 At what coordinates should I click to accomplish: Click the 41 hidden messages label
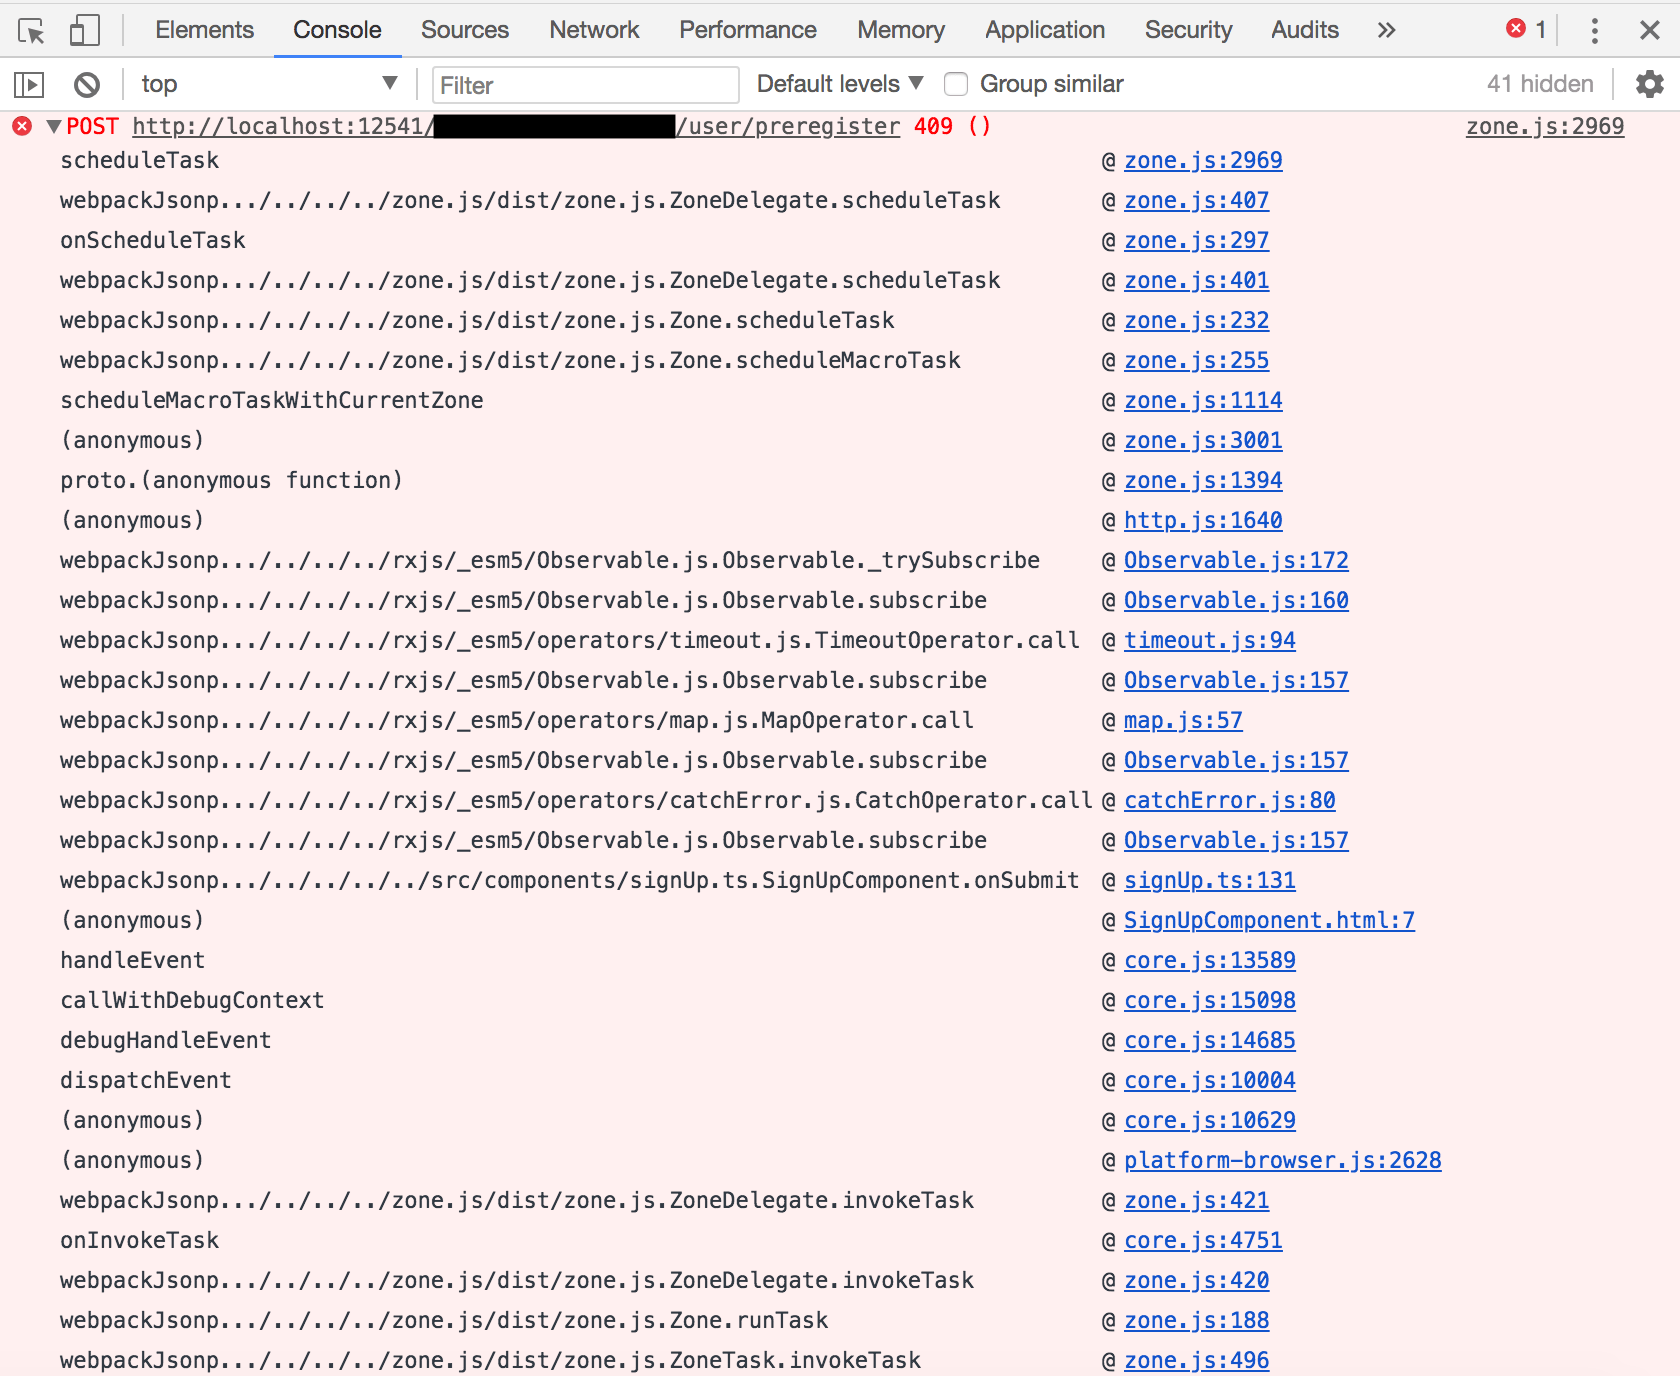tap(1540, 84)
